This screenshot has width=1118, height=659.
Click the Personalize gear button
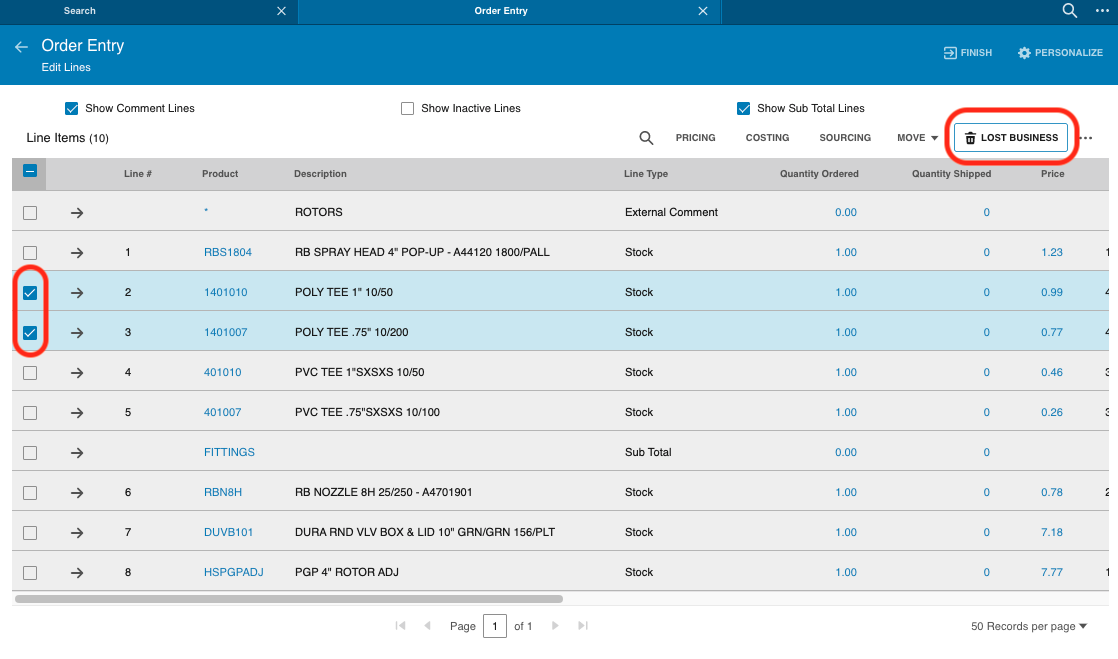coord(1060,53)
